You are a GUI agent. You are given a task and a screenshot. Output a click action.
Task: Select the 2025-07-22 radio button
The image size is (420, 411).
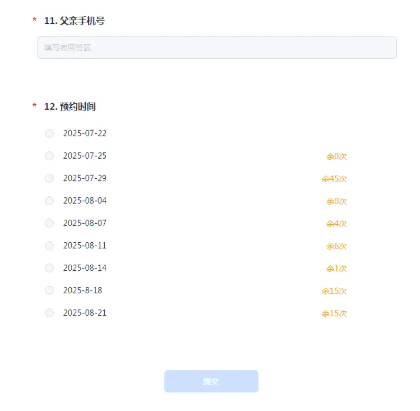(x=49, y=133)
